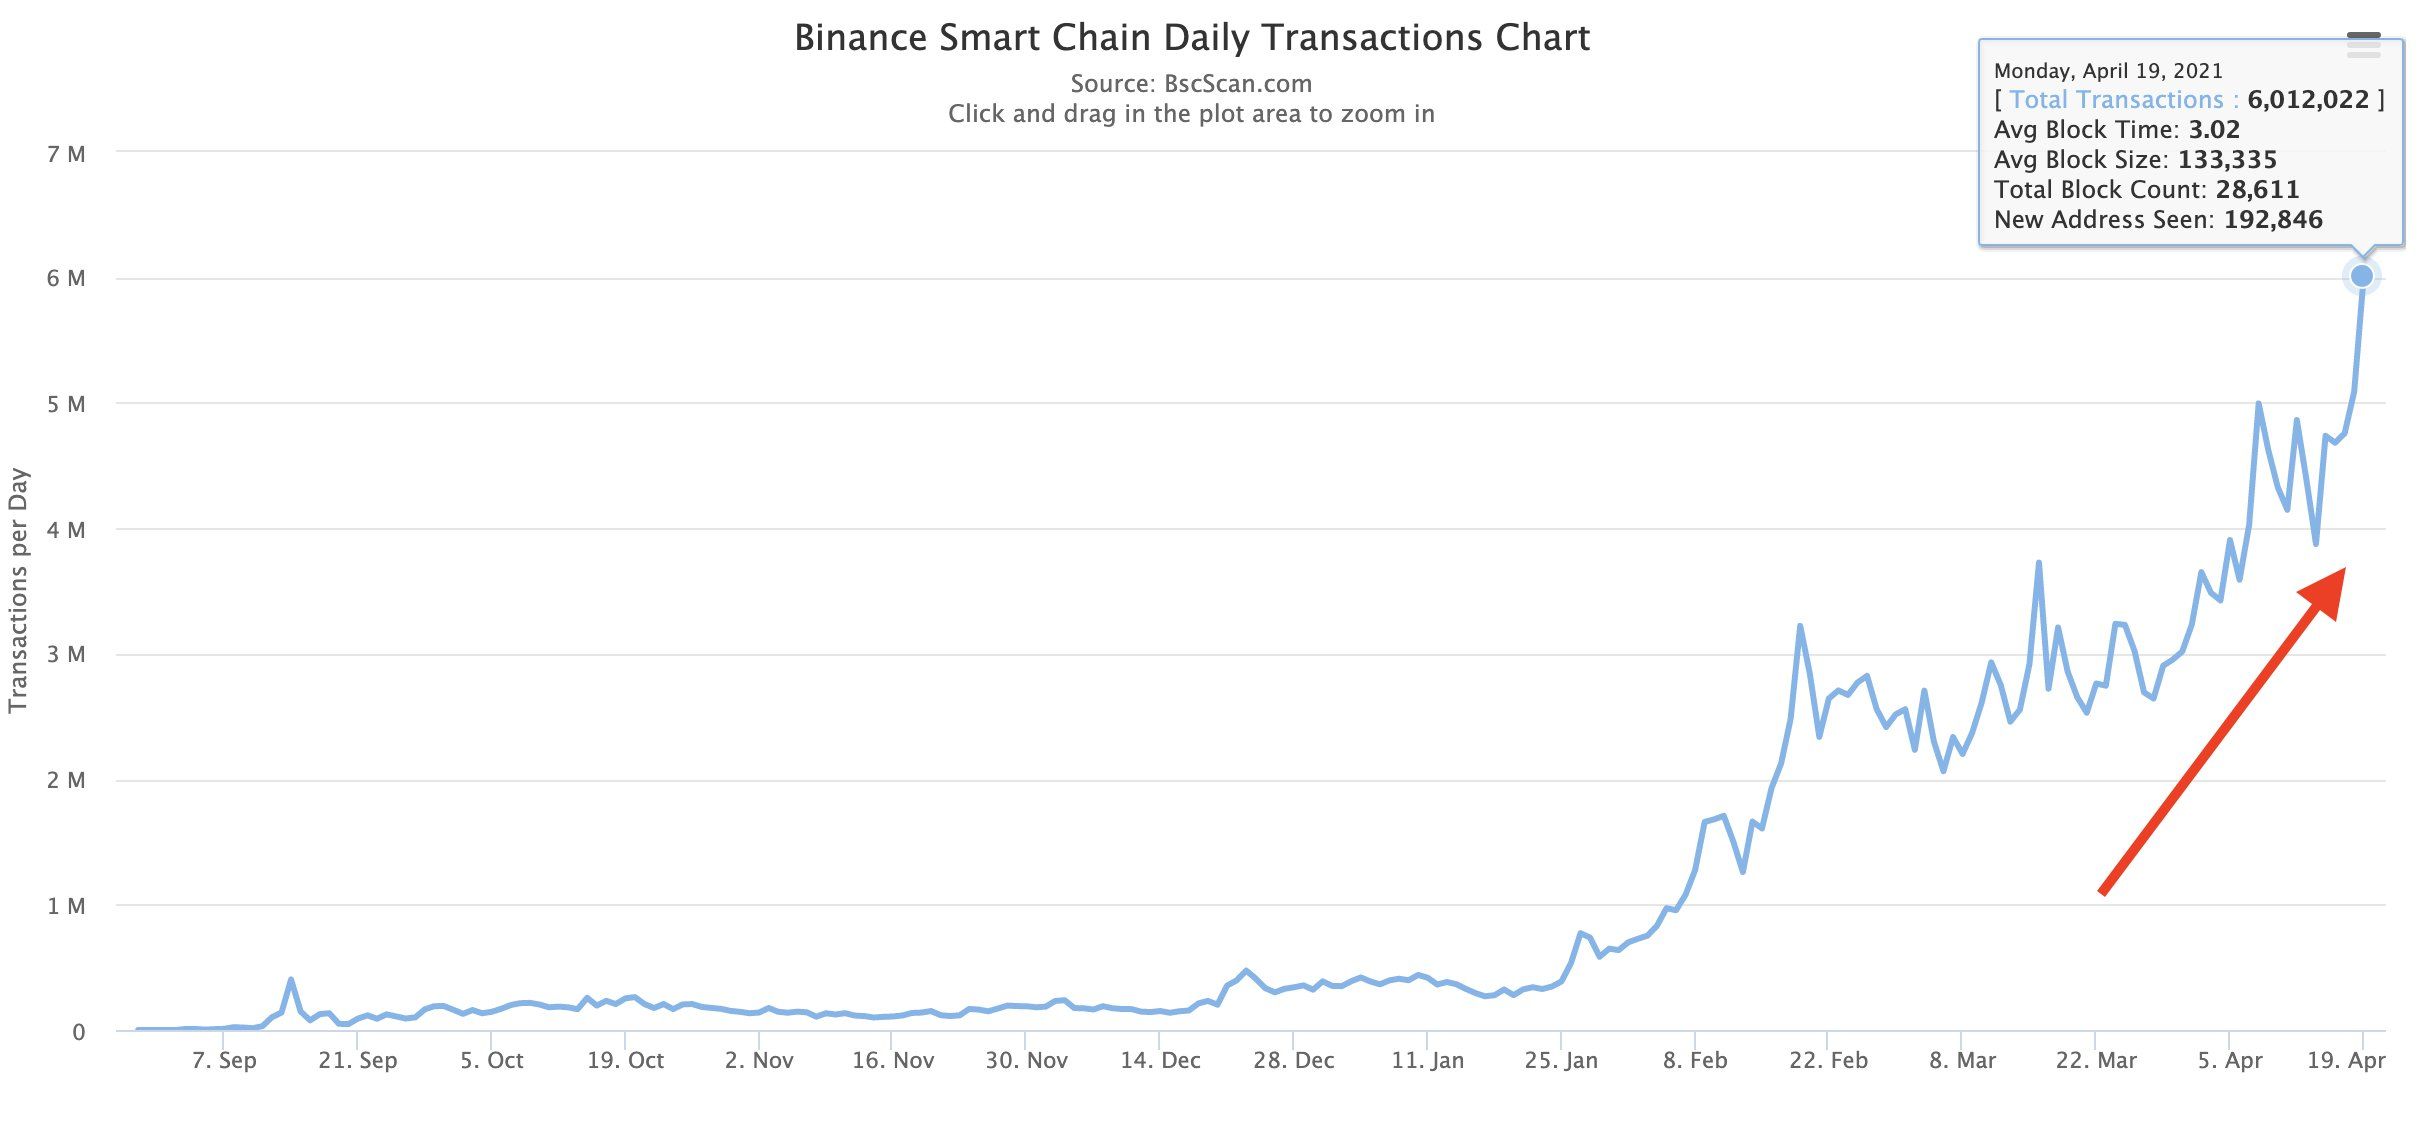
Task: Click the mid-February peak on the line
Action: [x=1800, y=627]
